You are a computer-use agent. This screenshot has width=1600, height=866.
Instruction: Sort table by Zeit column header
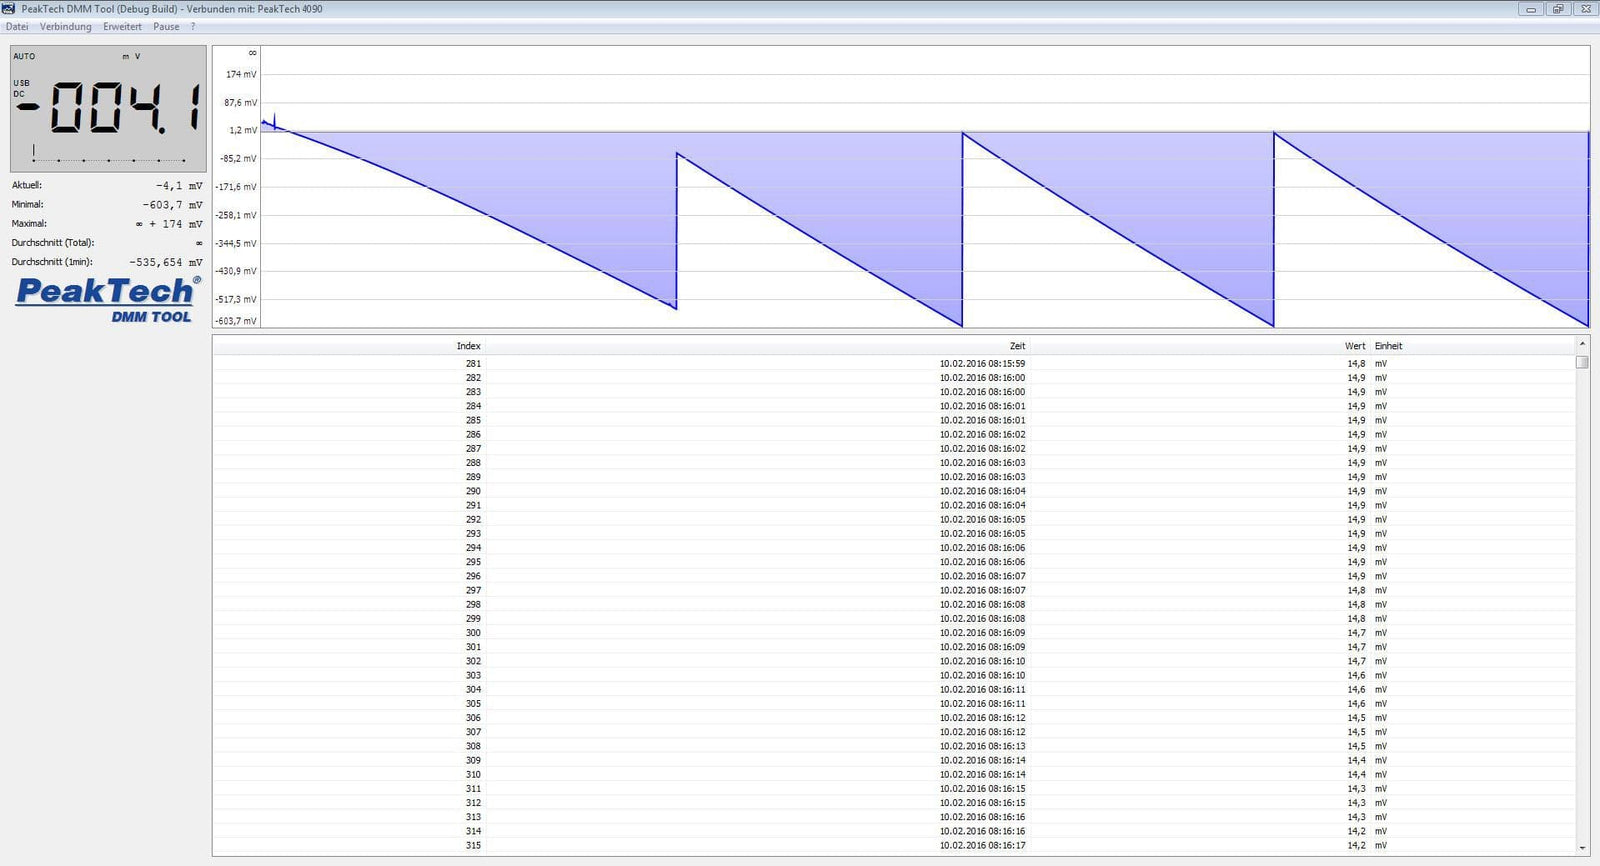tap(1016, 346)
